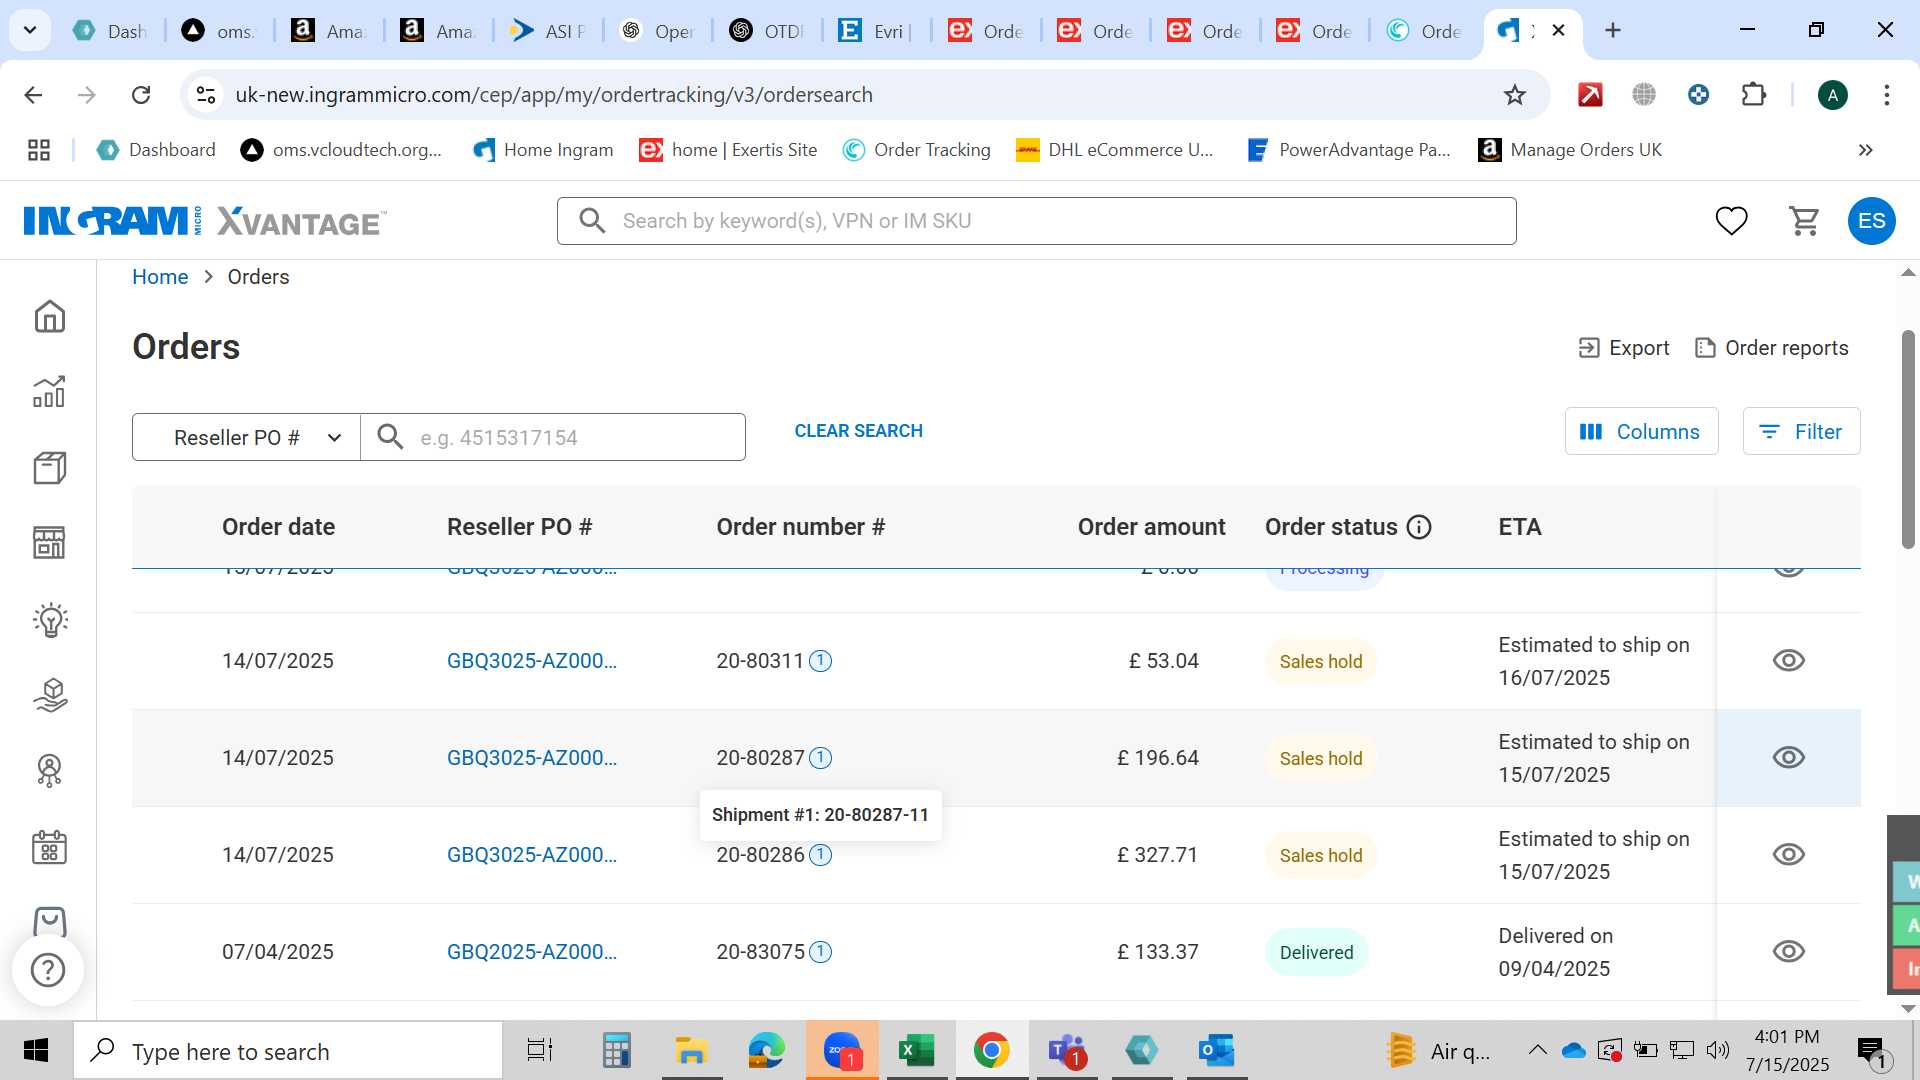This screenshot has width=1920, height=1080.
Task: Open the ES user profile avatar
Action: tap(1871, 221)
